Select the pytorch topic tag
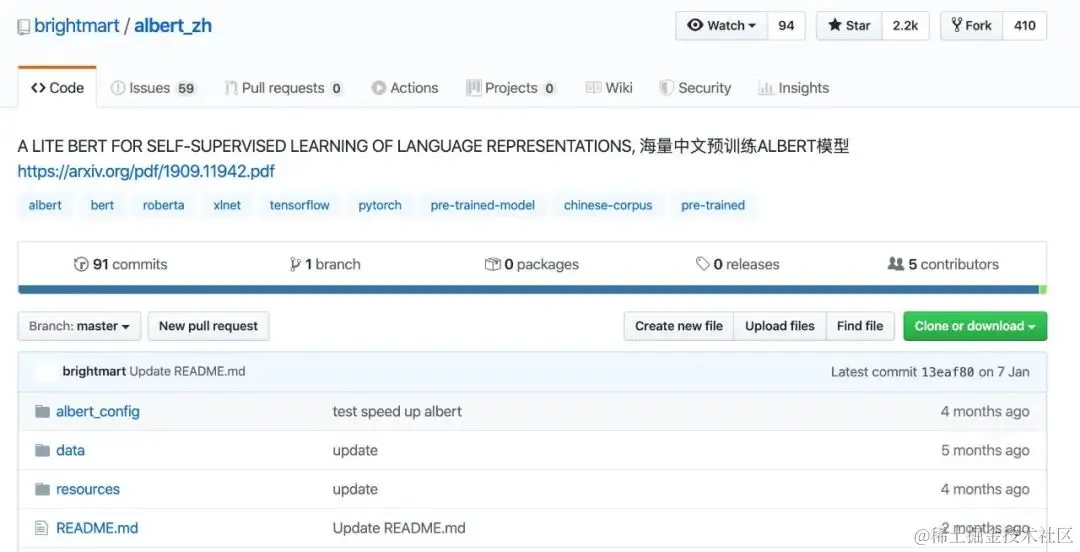The image size is (1080, 552). (380, 205)
